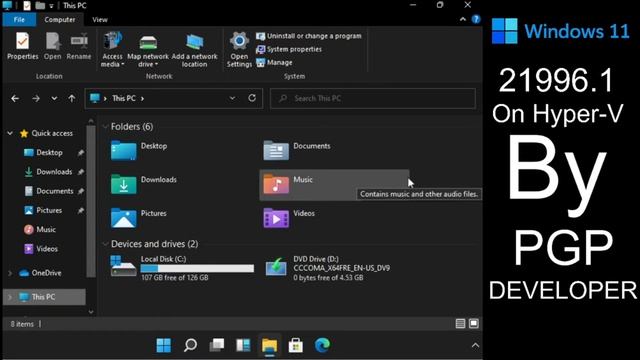Screen dimensions: 640x360
Task: Open Microsoft Store on the taskbar
Action: [x=296, y=345]
